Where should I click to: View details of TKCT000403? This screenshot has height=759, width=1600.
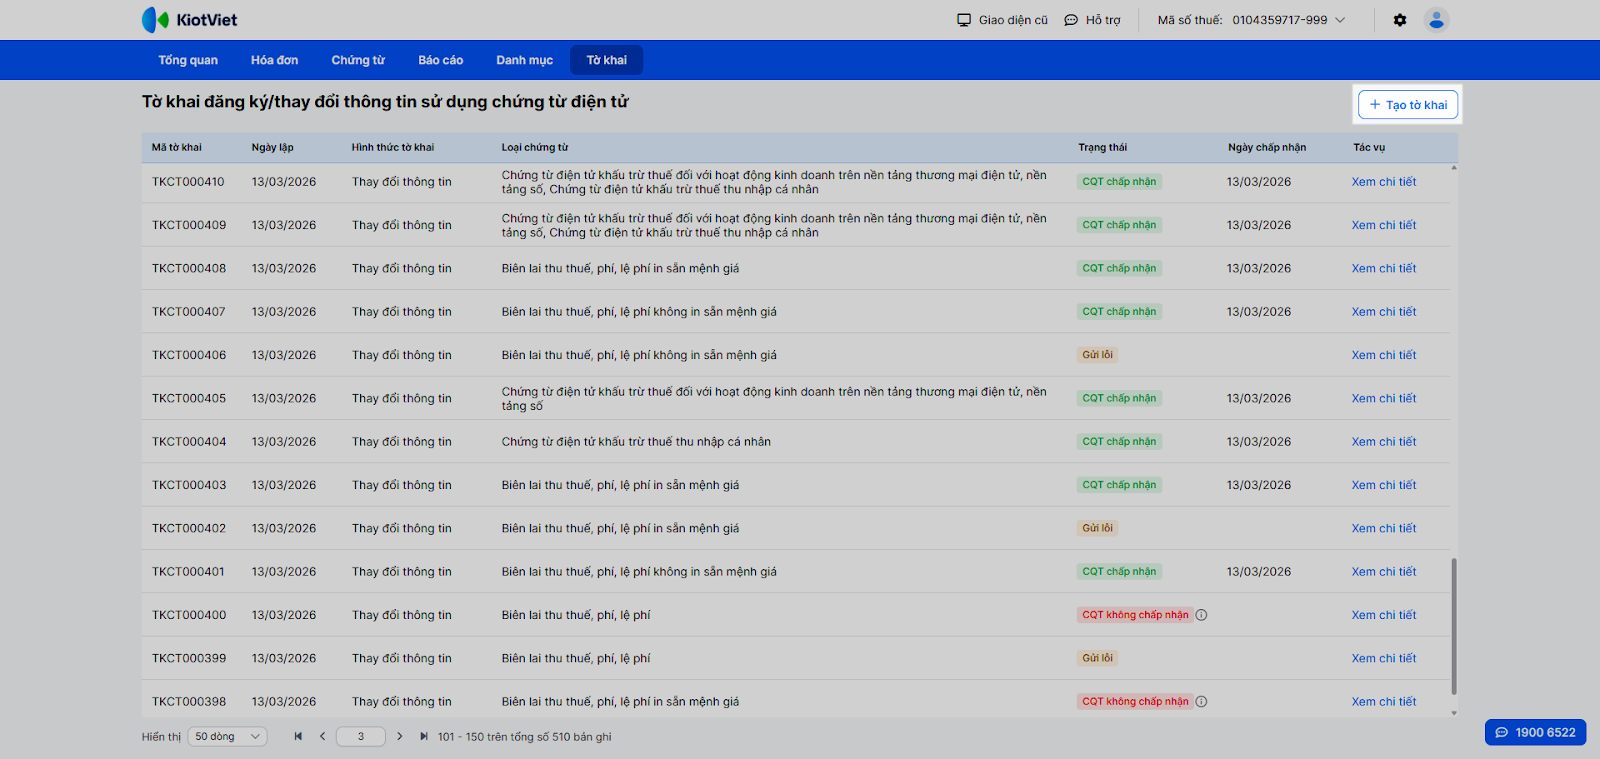pos(1384,485)
